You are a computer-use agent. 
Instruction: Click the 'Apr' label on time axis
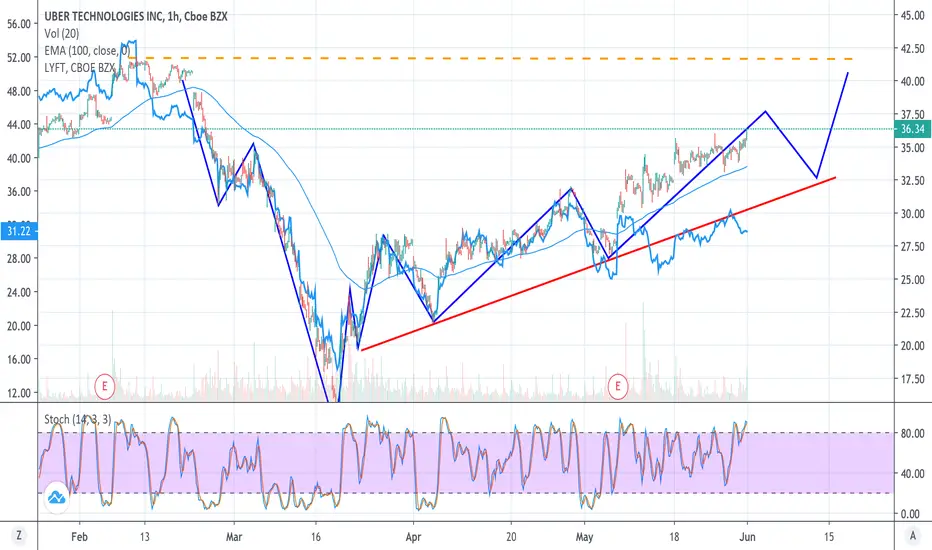coord(413,537)
